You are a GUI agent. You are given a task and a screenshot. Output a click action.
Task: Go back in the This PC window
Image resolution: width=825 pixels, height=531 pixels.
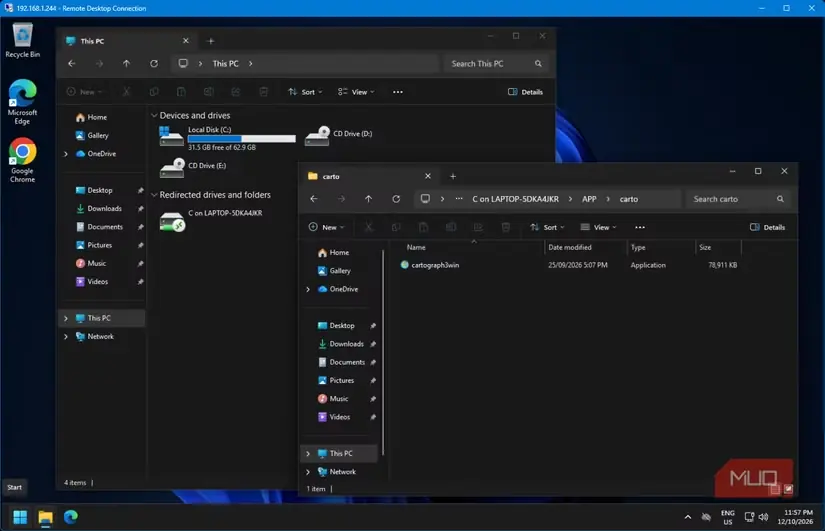click(72, 64)
